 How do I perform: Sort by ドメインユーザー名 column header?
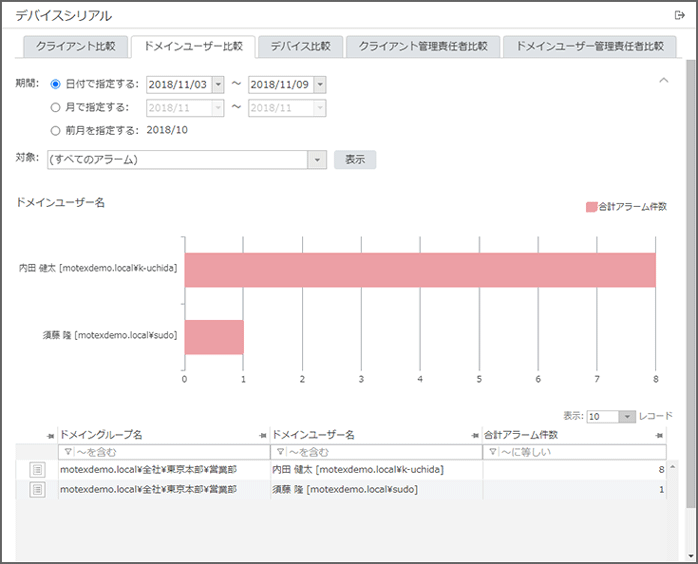[x=313, y=435]
